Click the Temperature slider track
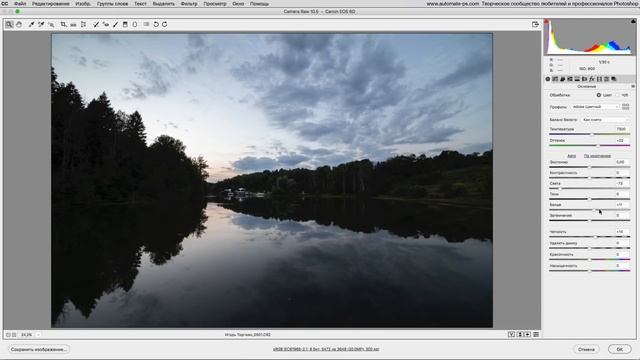640x360 pixels. [x=589, y=134]
